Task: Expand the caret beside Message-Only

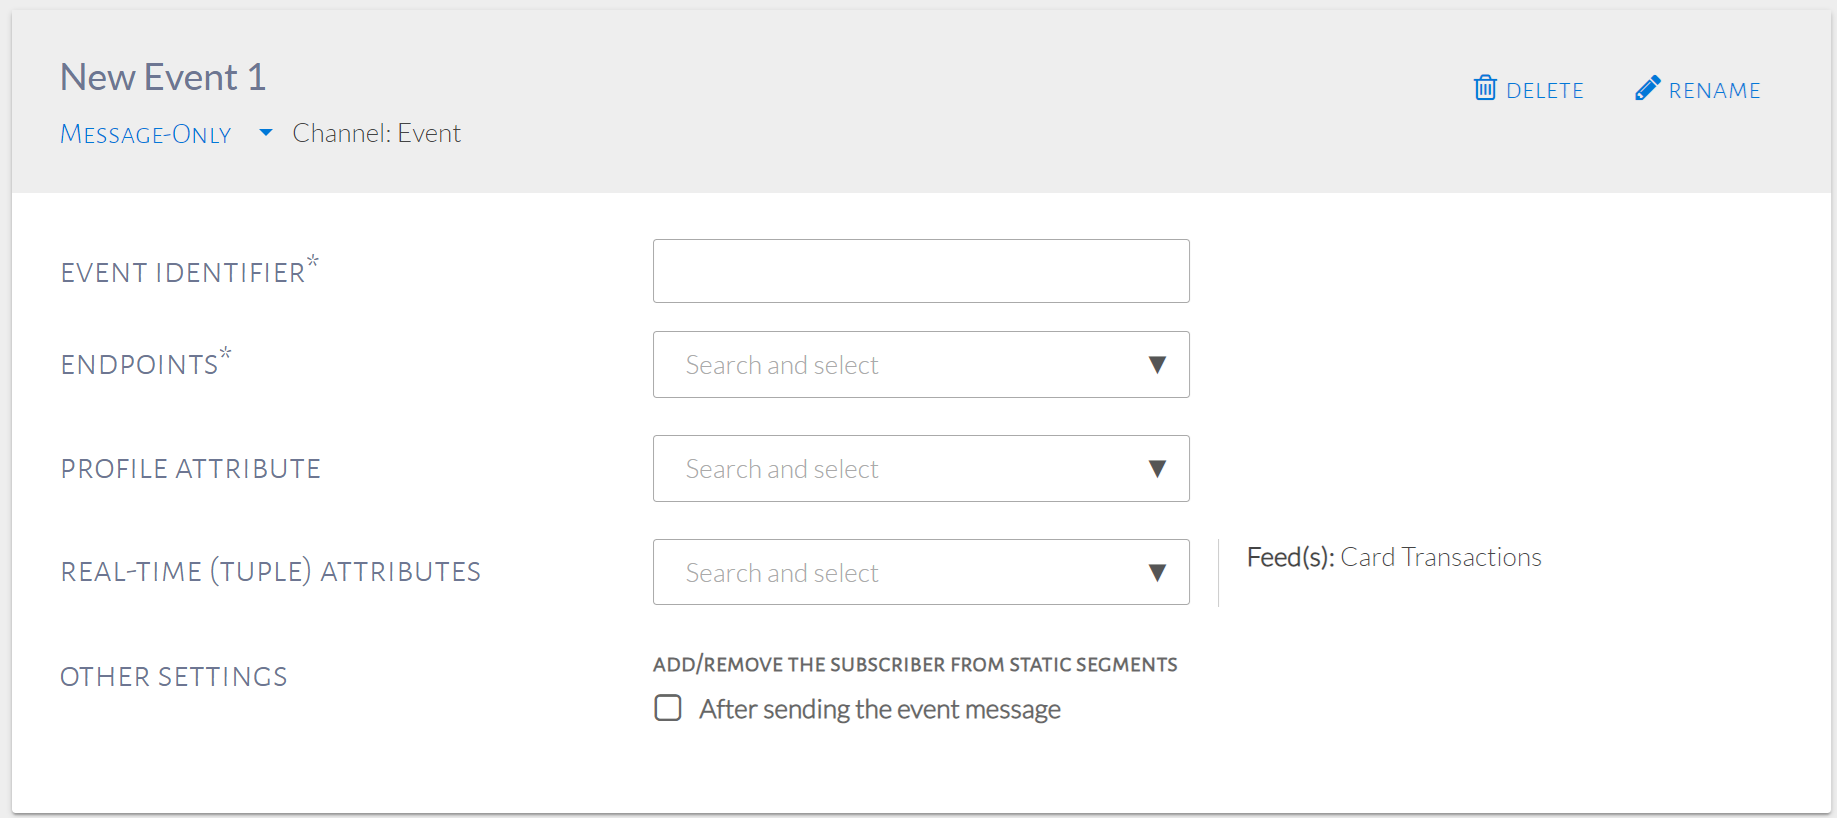Action: (x=266, y=132)
